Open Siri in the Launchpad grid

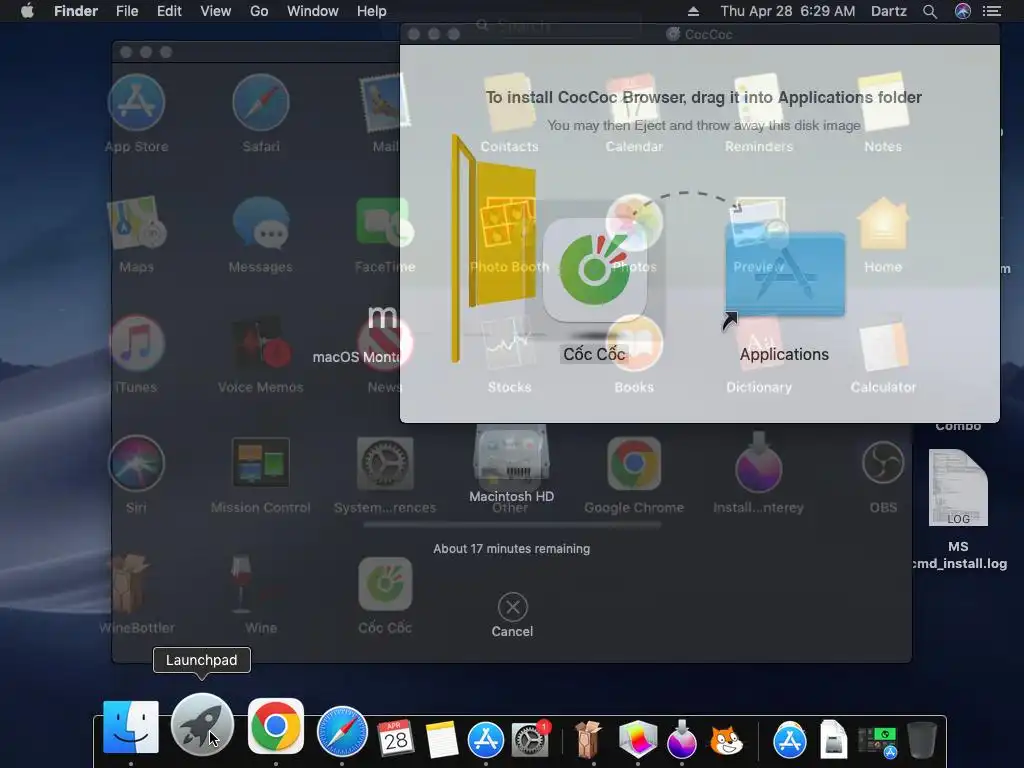click(136, 464)
